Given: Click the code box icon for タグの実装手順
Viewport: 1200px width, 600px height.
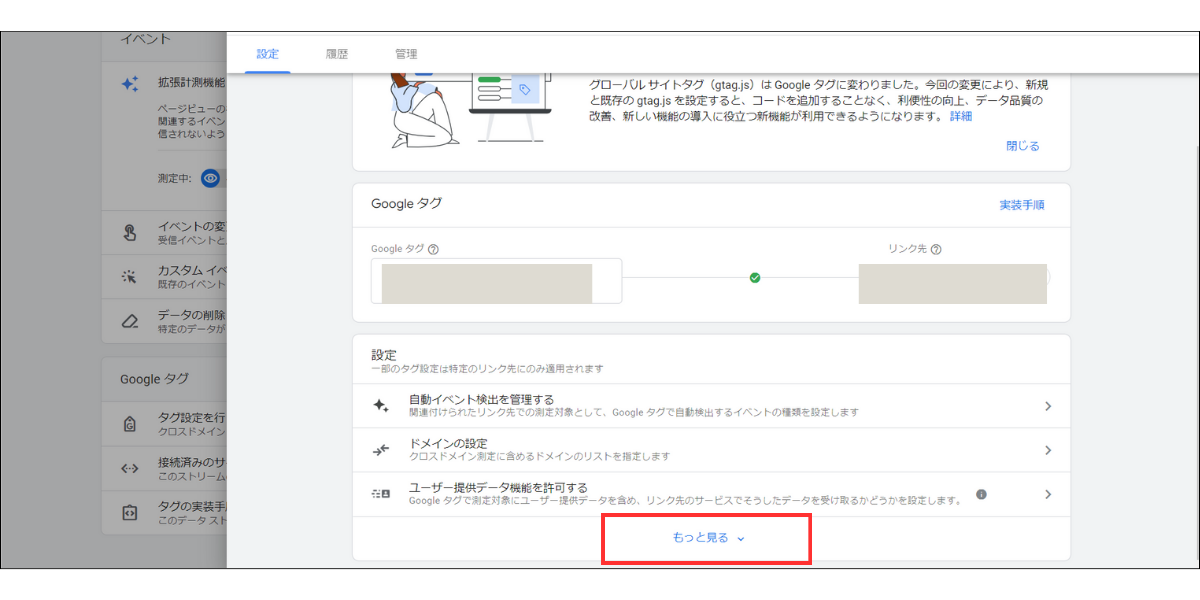Looking at the screenshot, I should pos(130,511).
